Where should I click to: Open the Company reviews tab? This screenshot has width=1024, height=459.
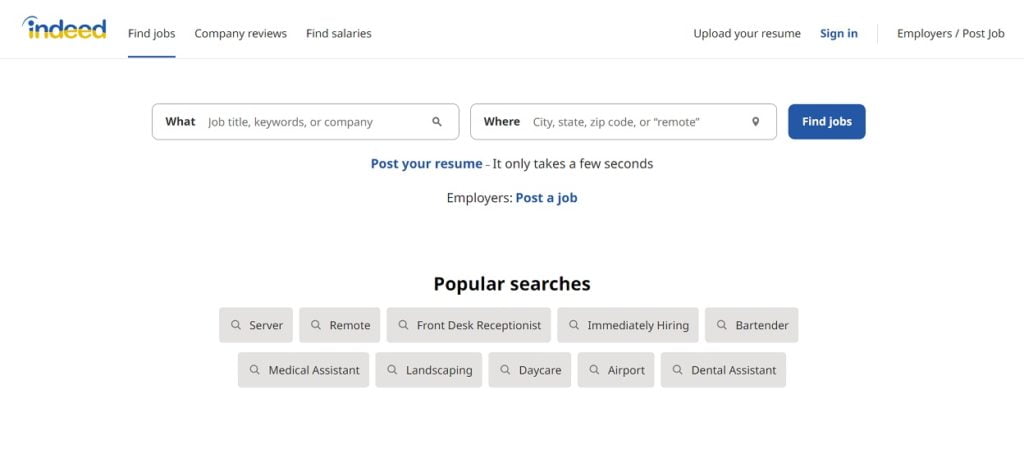(x=240, y=33)
